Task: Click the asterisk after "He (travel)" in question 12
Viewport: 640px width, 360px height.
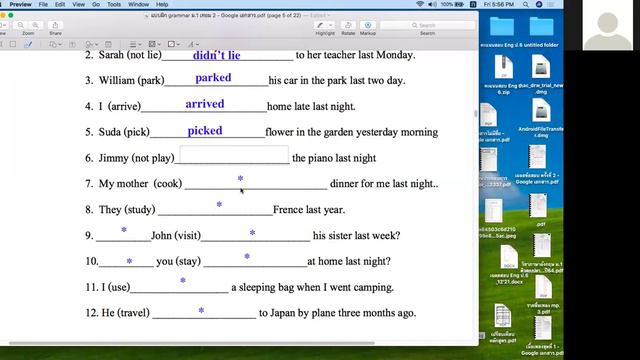Action: pyautogui.click(x=201, y=310)
